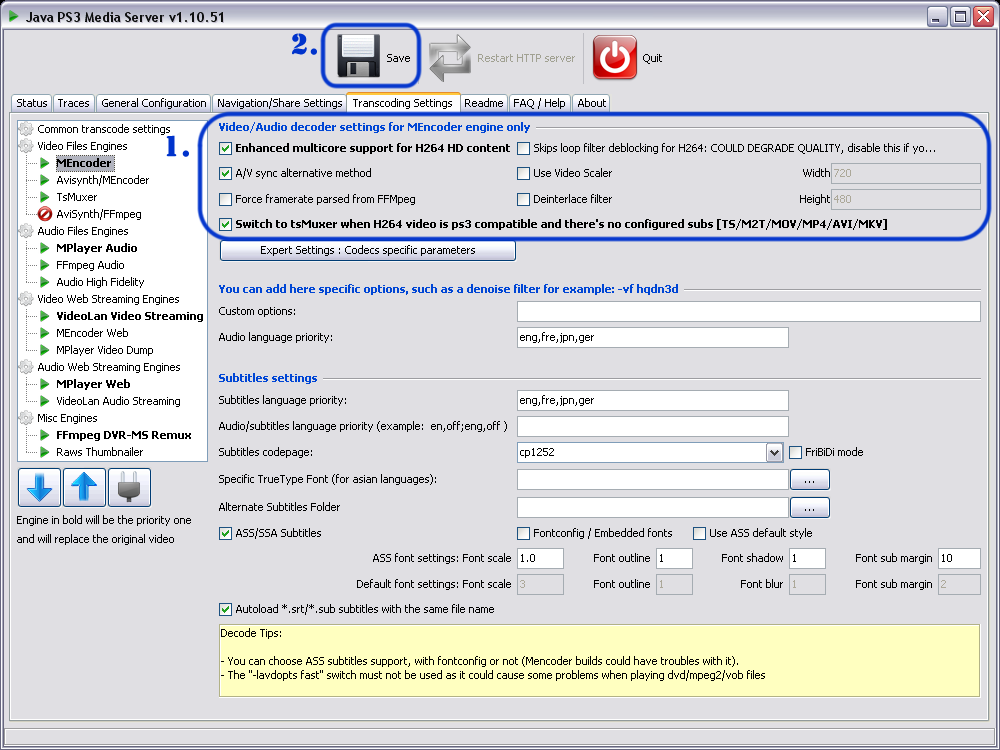Switch to the Status tab

(32, 103)
